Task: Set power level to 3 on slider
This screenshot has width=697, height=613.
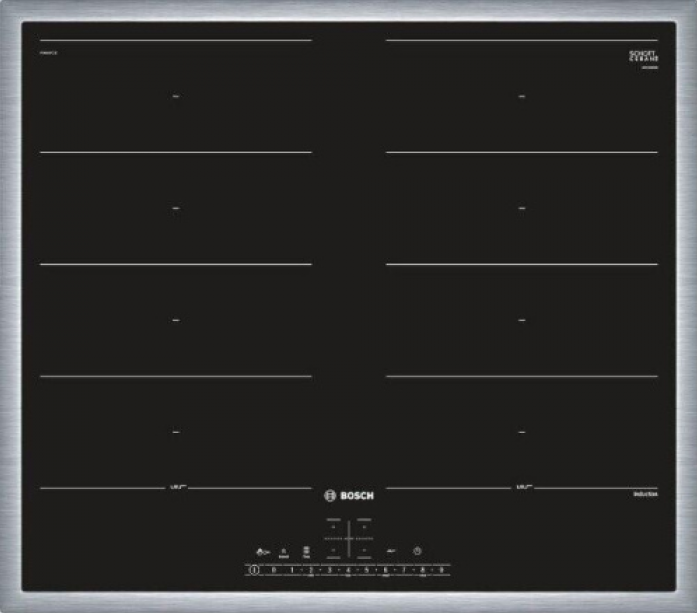Action: pyautogui.click(x=329, y=570)
